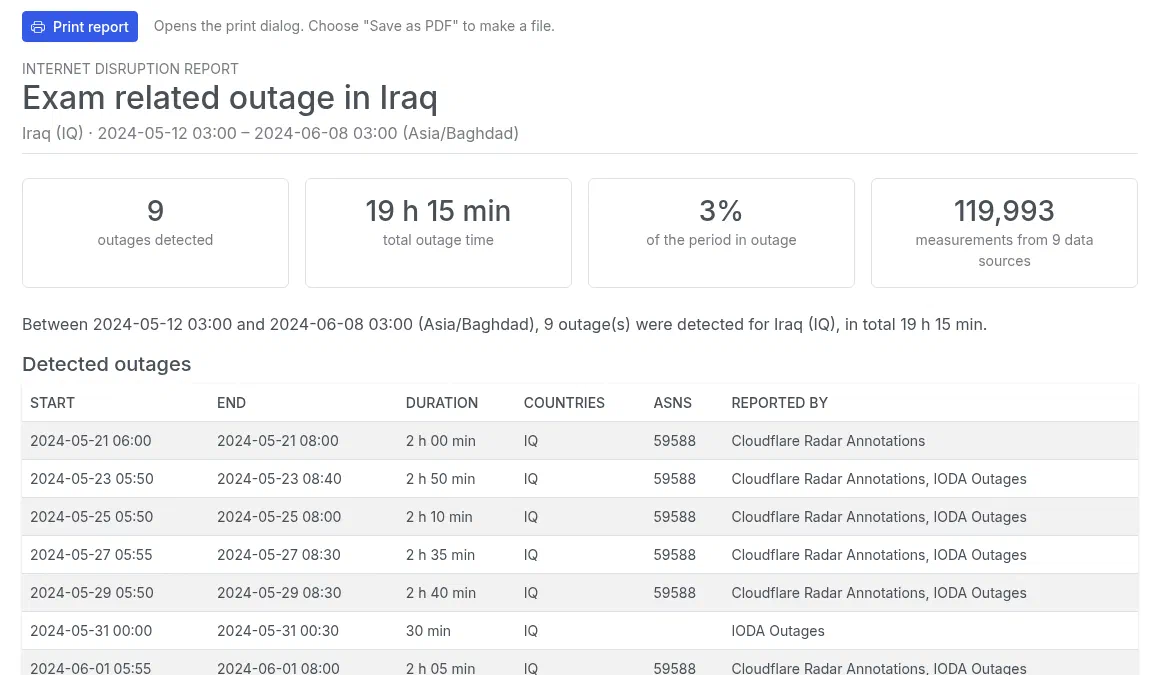Click the Print report button

point(80,27)
